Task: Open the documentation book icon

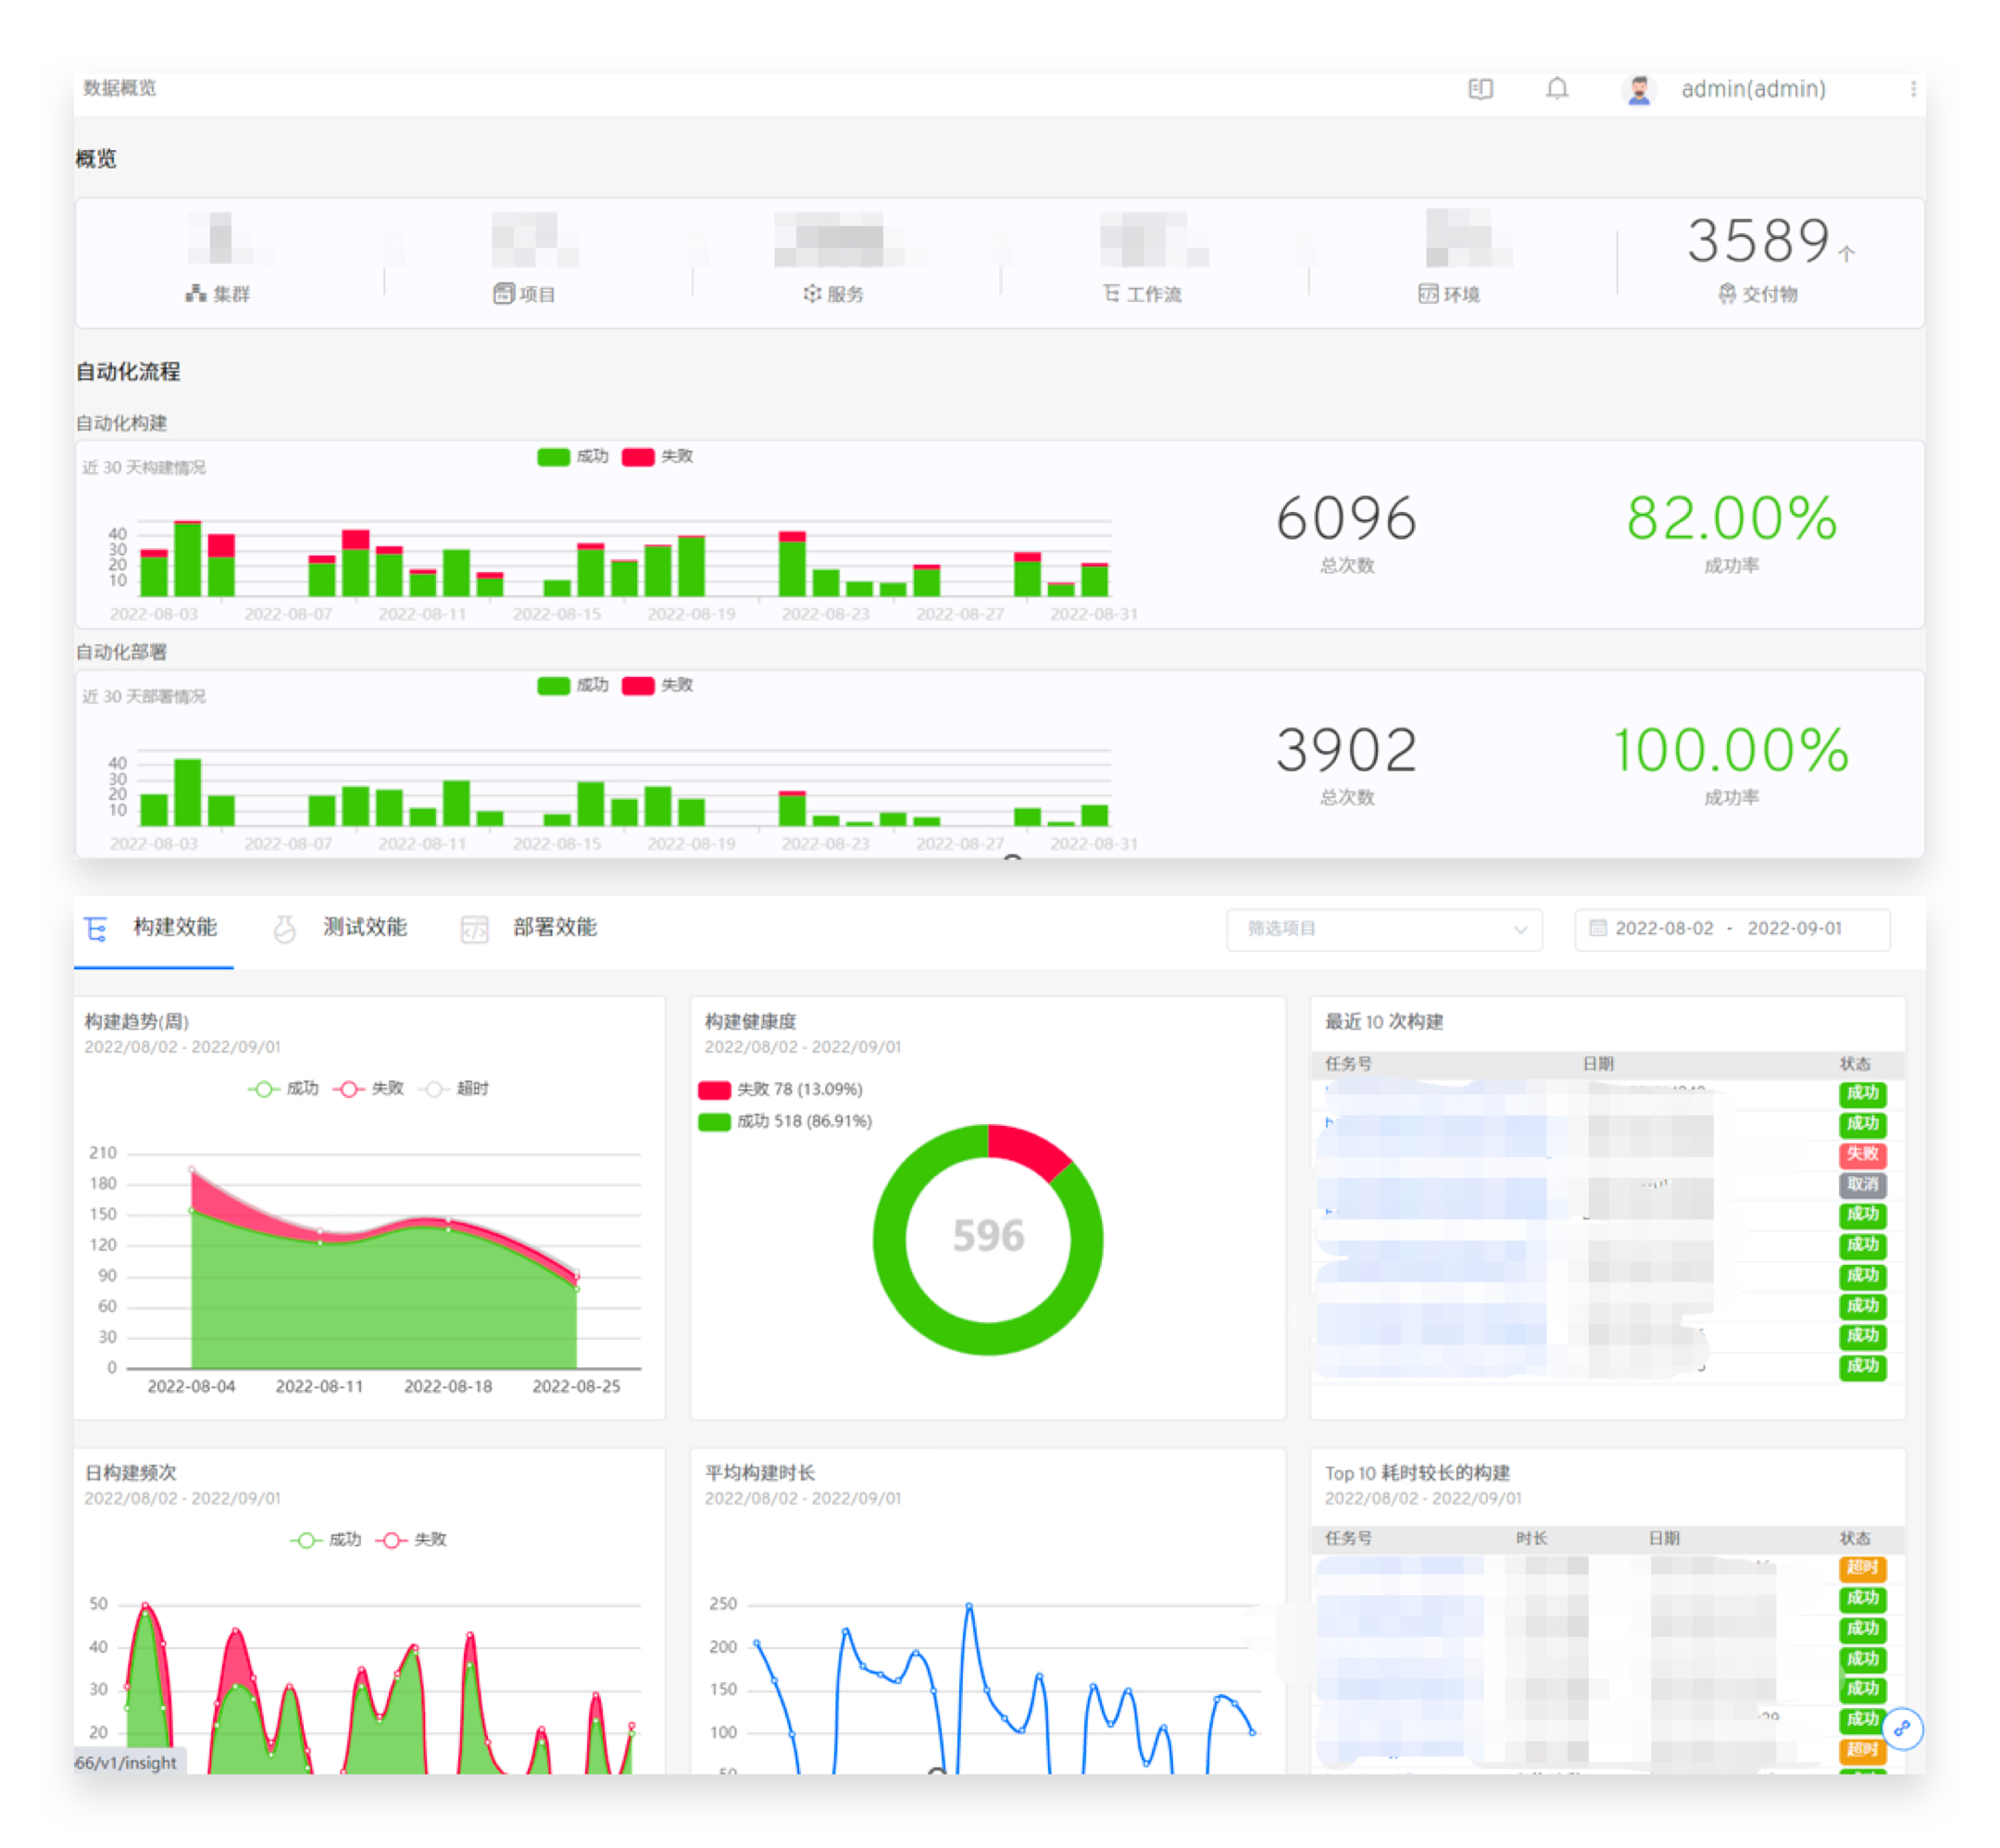Action: pos(1480,89)
